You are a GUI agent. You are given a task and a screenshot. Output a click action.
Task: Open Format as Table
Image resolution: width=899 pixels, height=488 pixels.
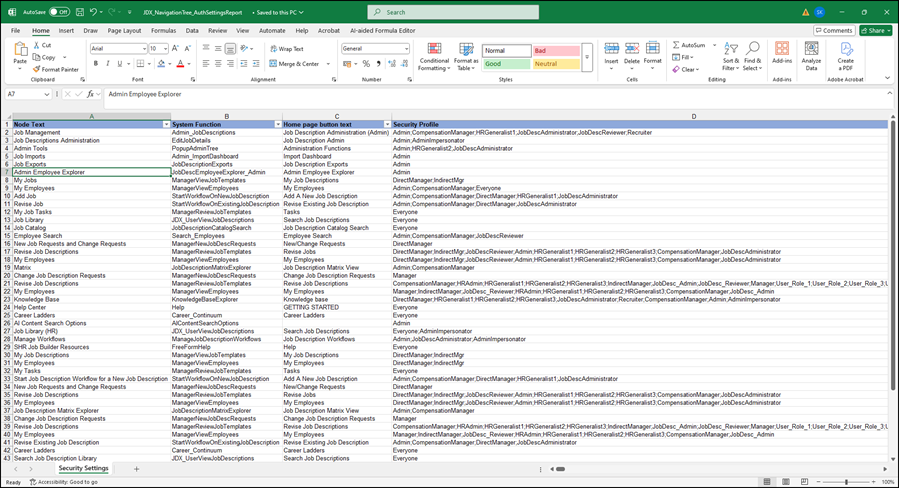click(466, 56)
